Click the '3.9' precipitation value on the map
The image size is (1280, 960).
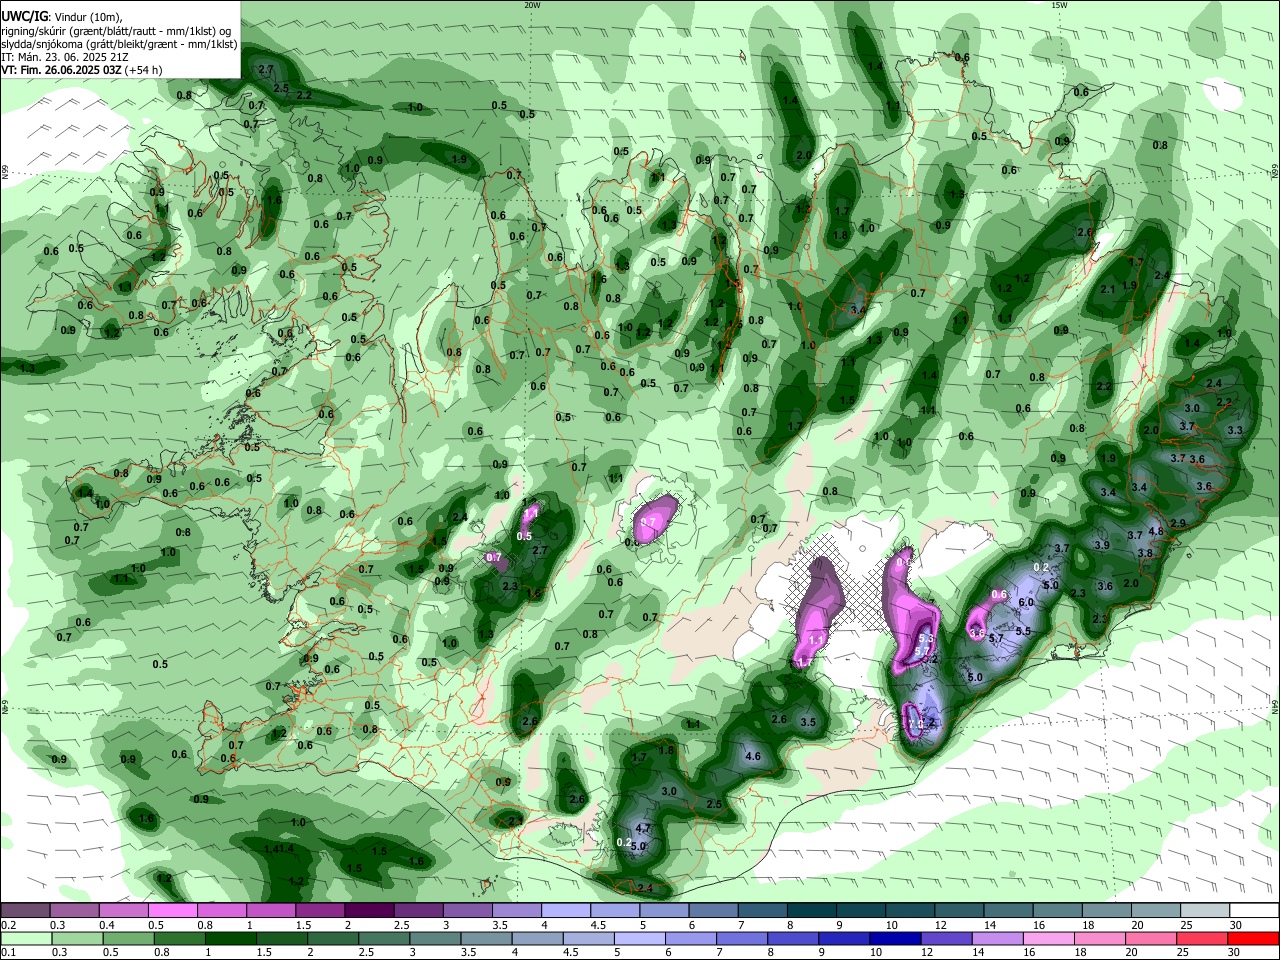(x=1102, y=545)
